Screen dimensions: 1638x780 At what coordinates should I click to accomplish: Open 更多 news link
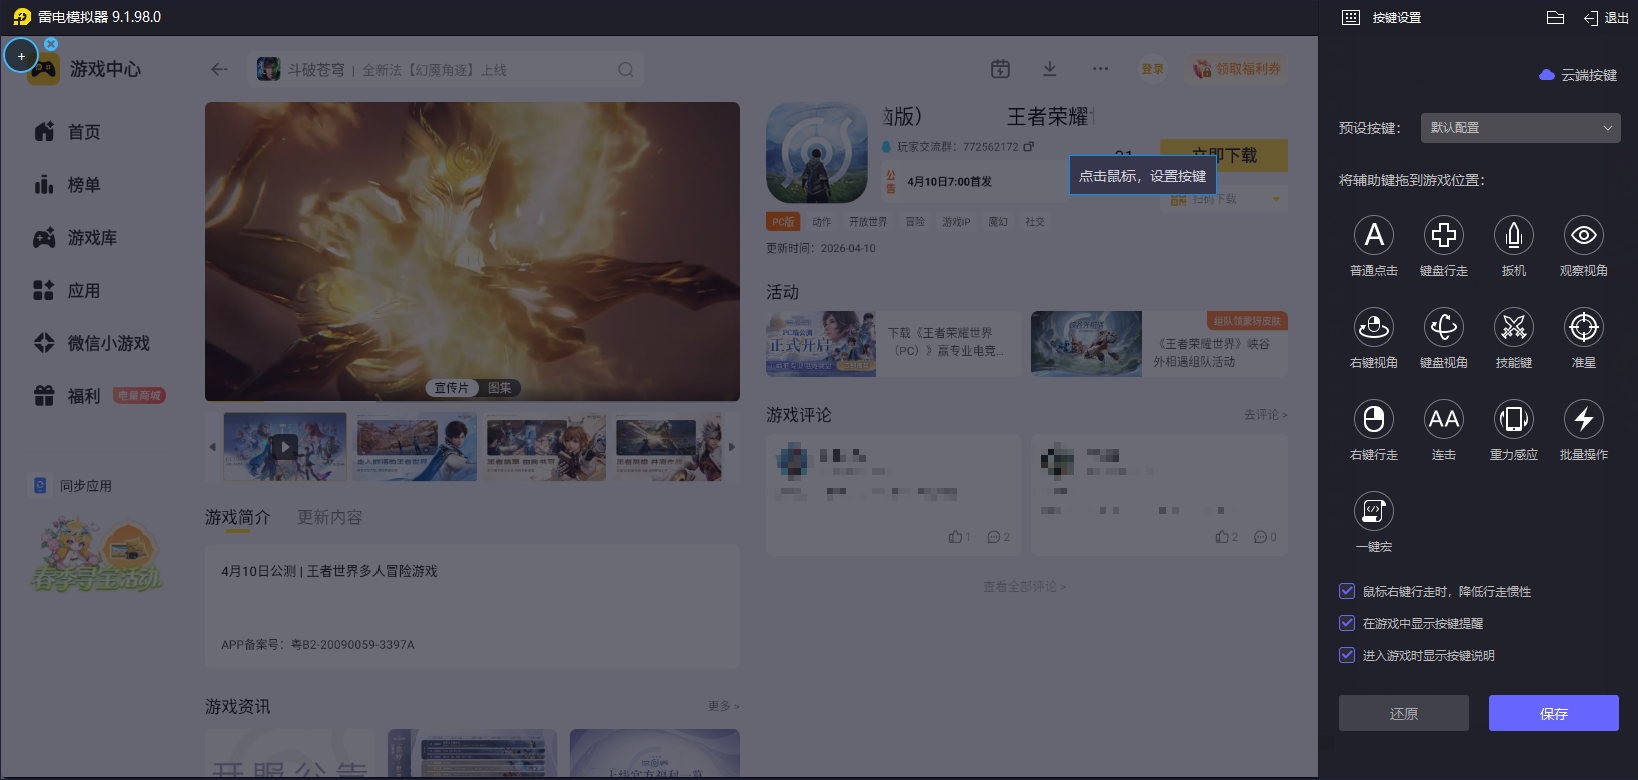point(724,706)
